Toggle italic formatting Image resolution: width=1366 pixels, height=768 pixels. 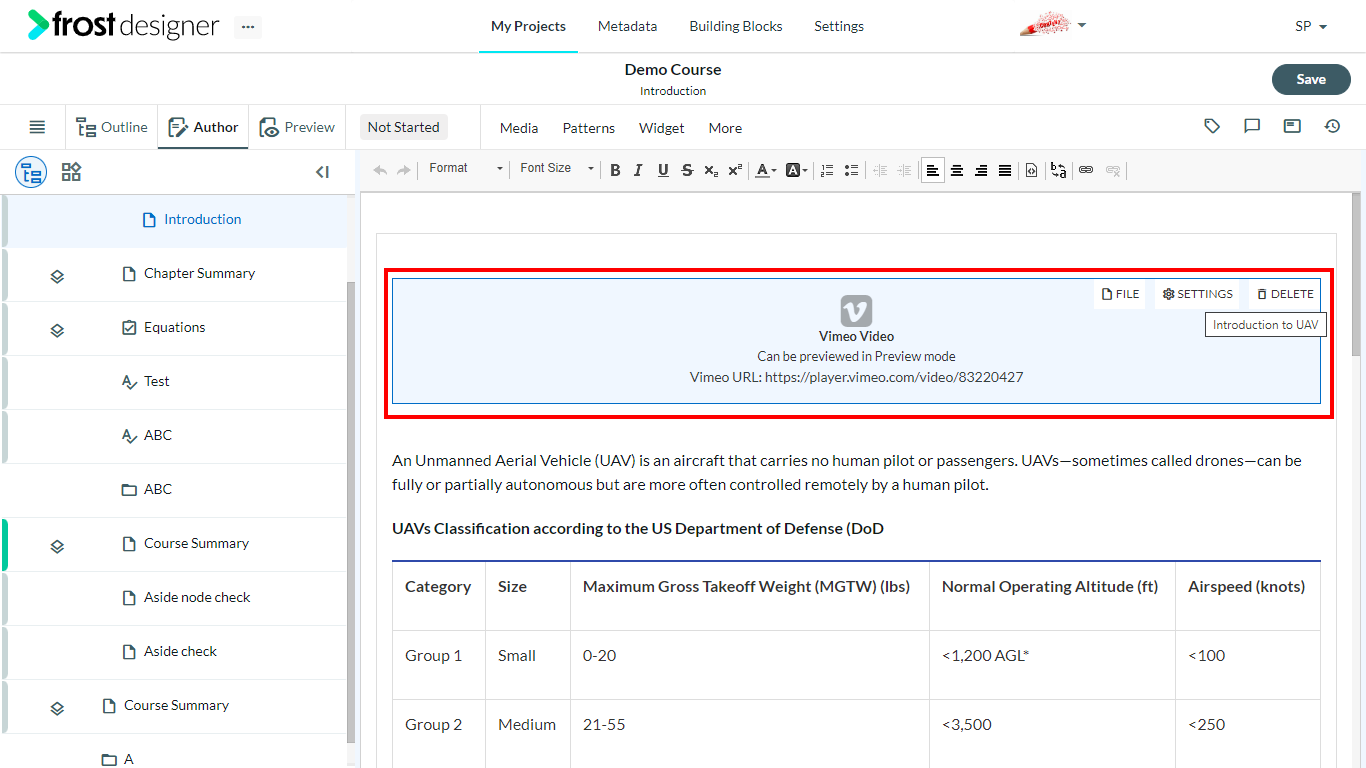[639, 170]
